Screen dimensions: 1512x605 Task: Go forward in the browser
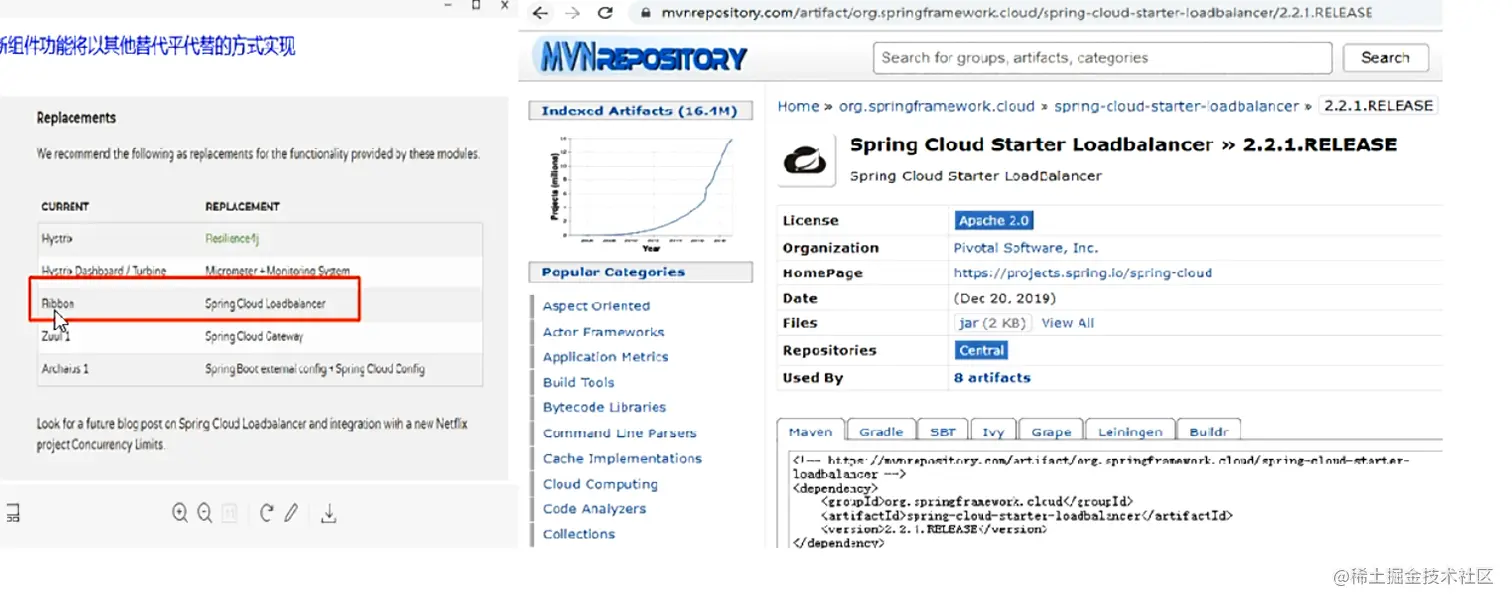click(572, 13)
